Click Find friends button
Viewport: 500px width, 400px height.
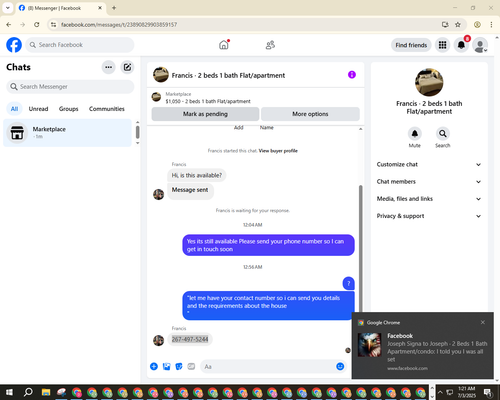411,45
